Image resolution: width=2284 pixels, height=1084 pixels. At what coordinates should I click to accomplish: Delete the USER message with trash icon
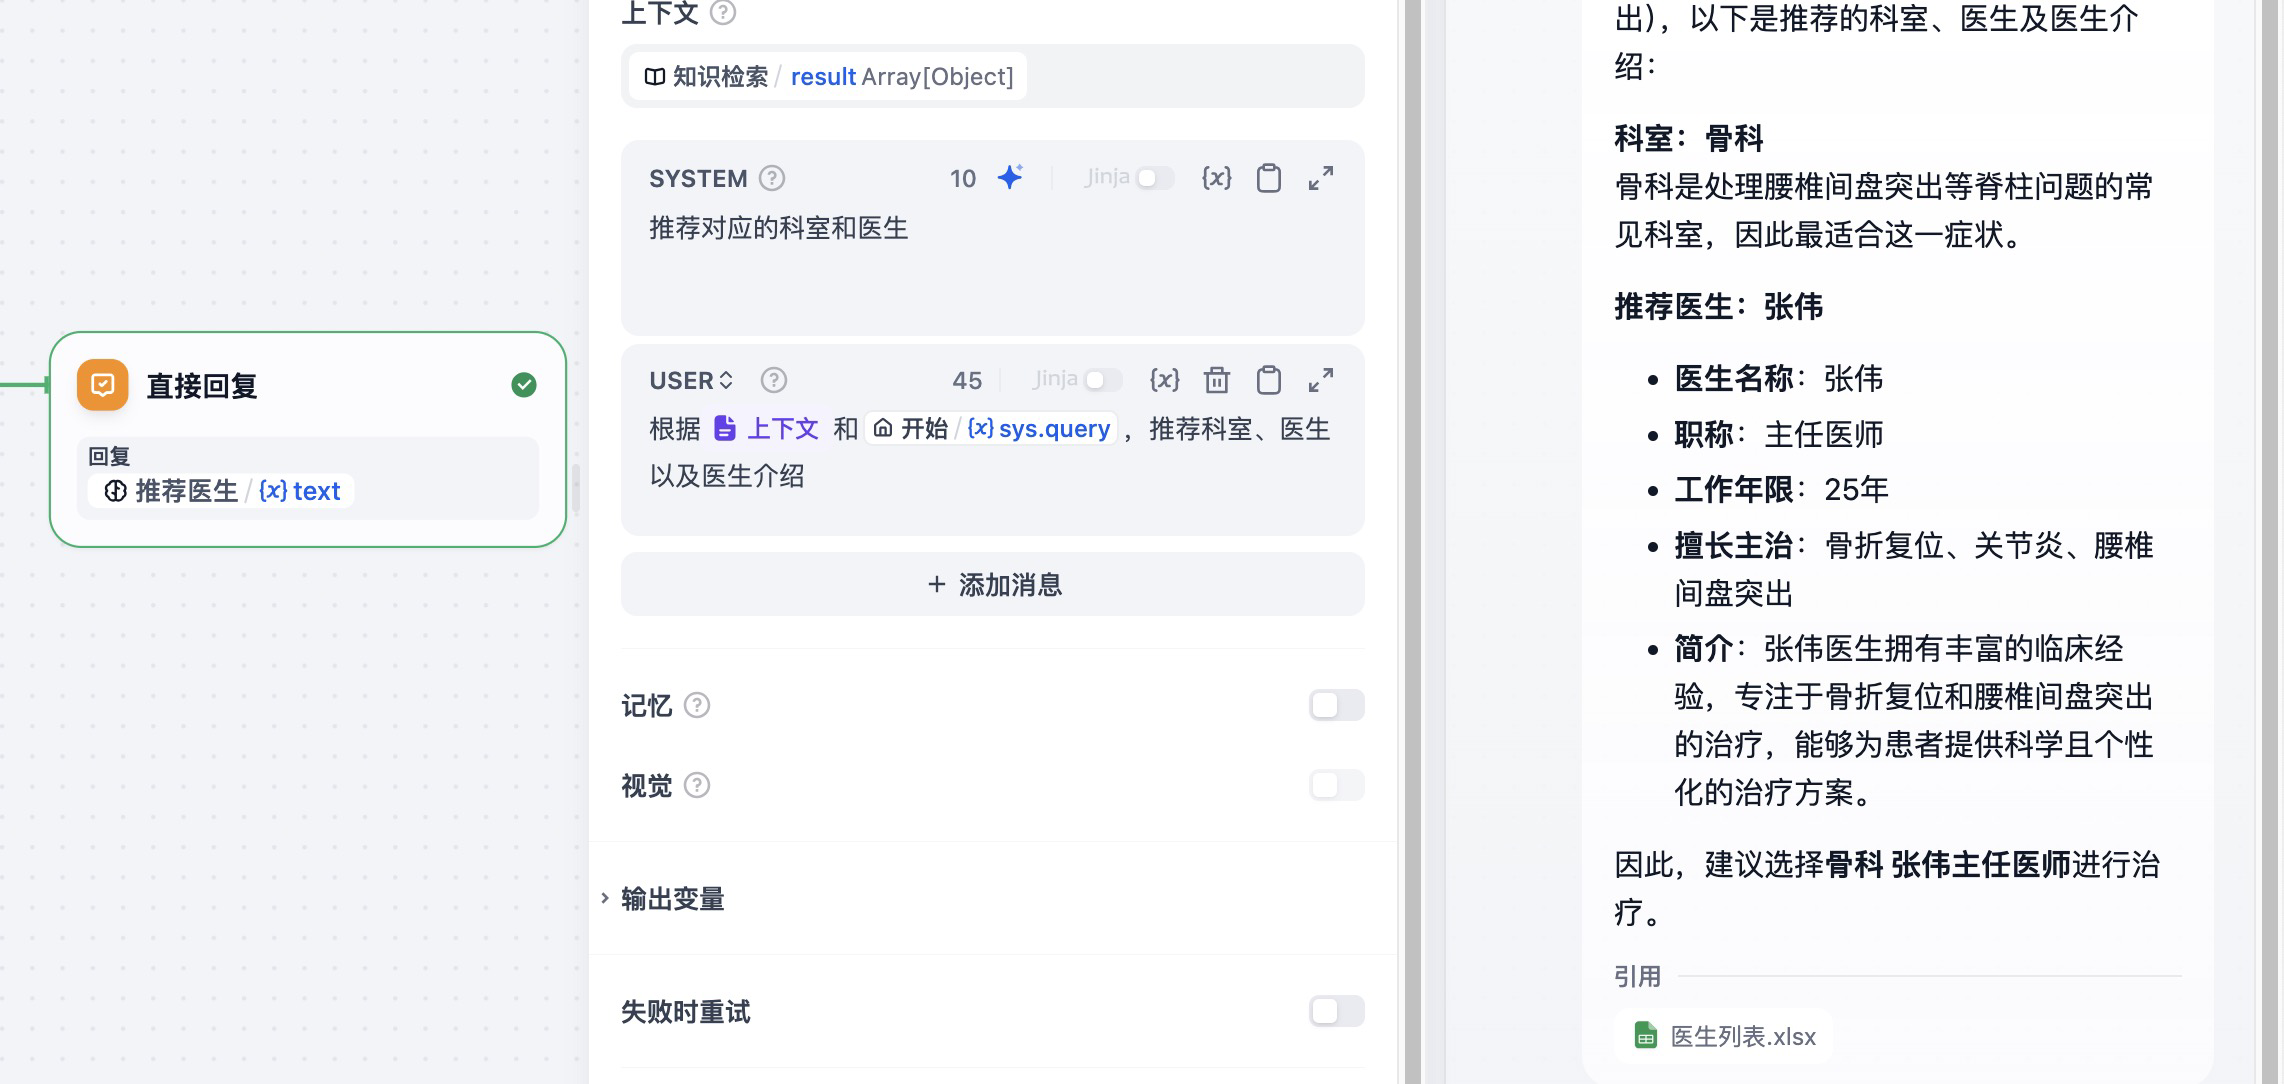[x=1216, y=380]
